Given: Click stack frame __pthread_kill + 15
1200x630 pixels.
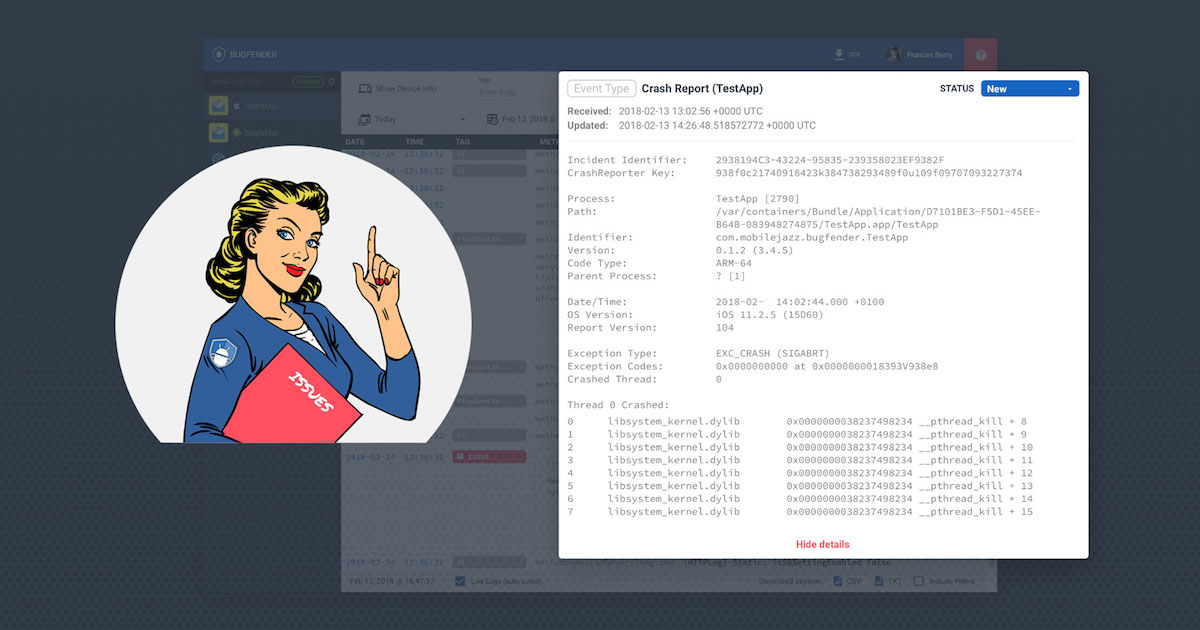Looking at the screenshot, I should pos(976,512).
